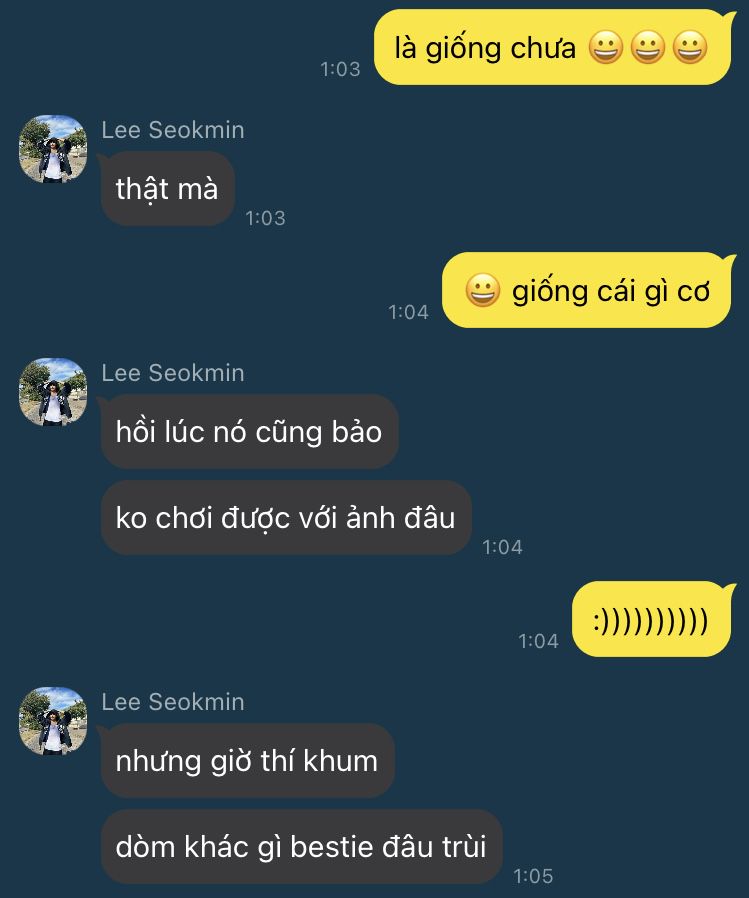The image size is (749, 898).
Task: Tap the 1:03 timestamp next to 'thật mà'
Action: coord(265,218)
